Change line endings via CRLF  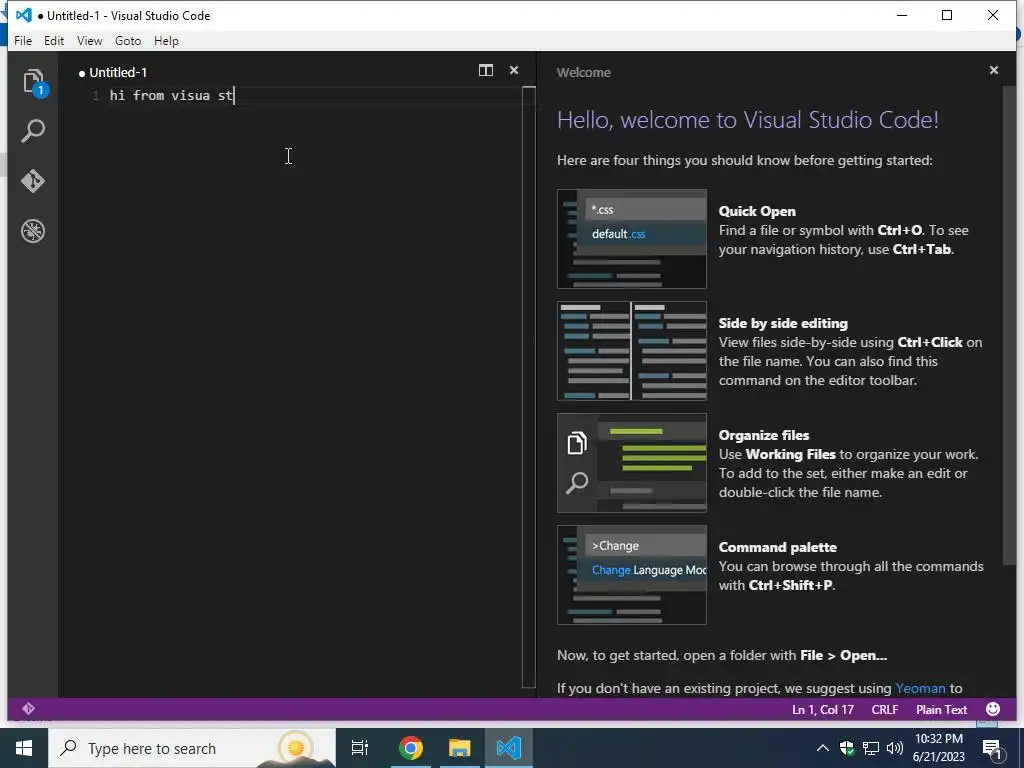click(885, 709)
